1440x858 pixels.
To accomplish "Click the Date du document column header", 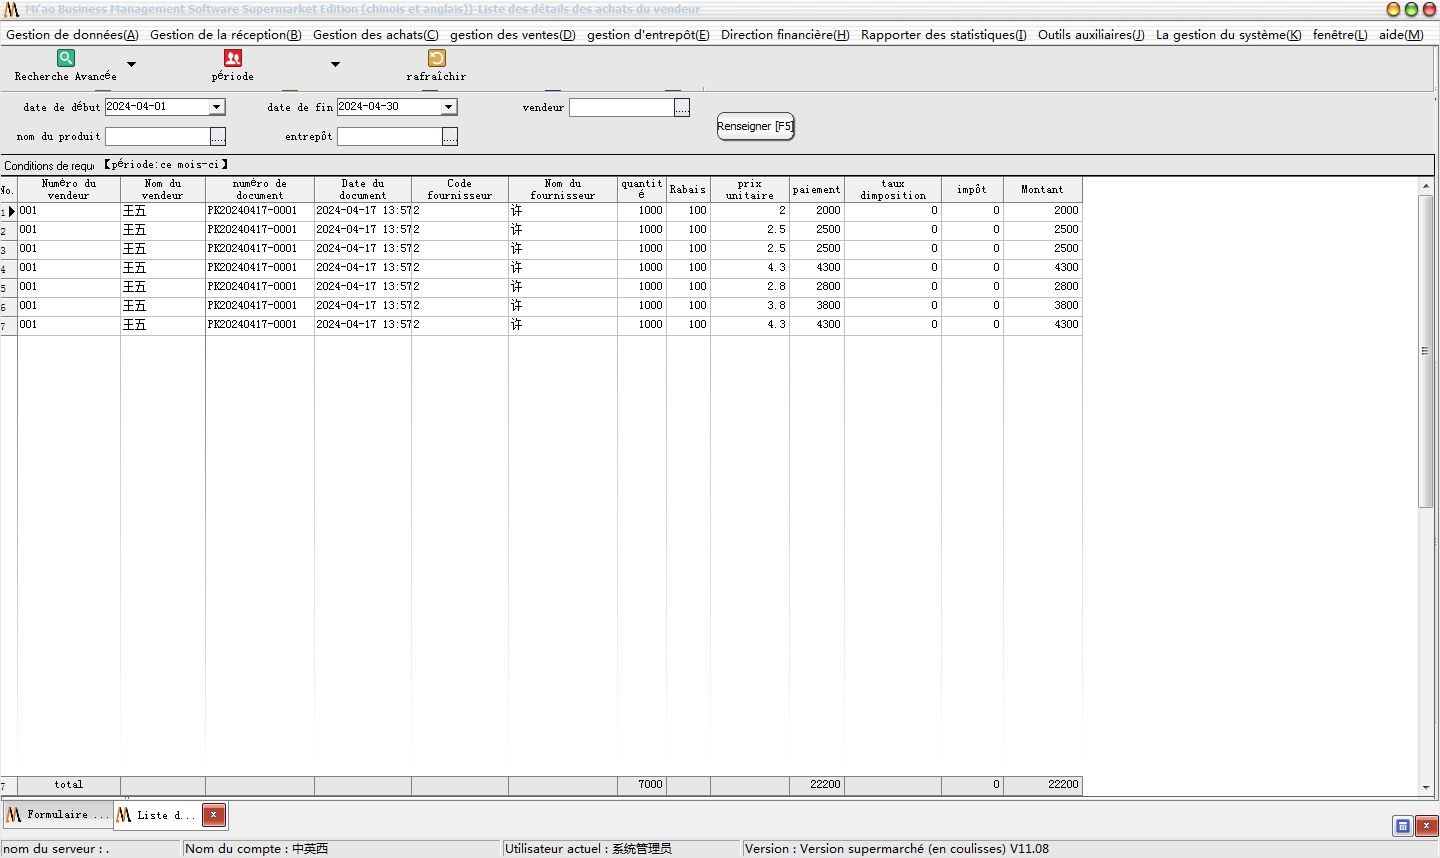I will click(363, 189).
